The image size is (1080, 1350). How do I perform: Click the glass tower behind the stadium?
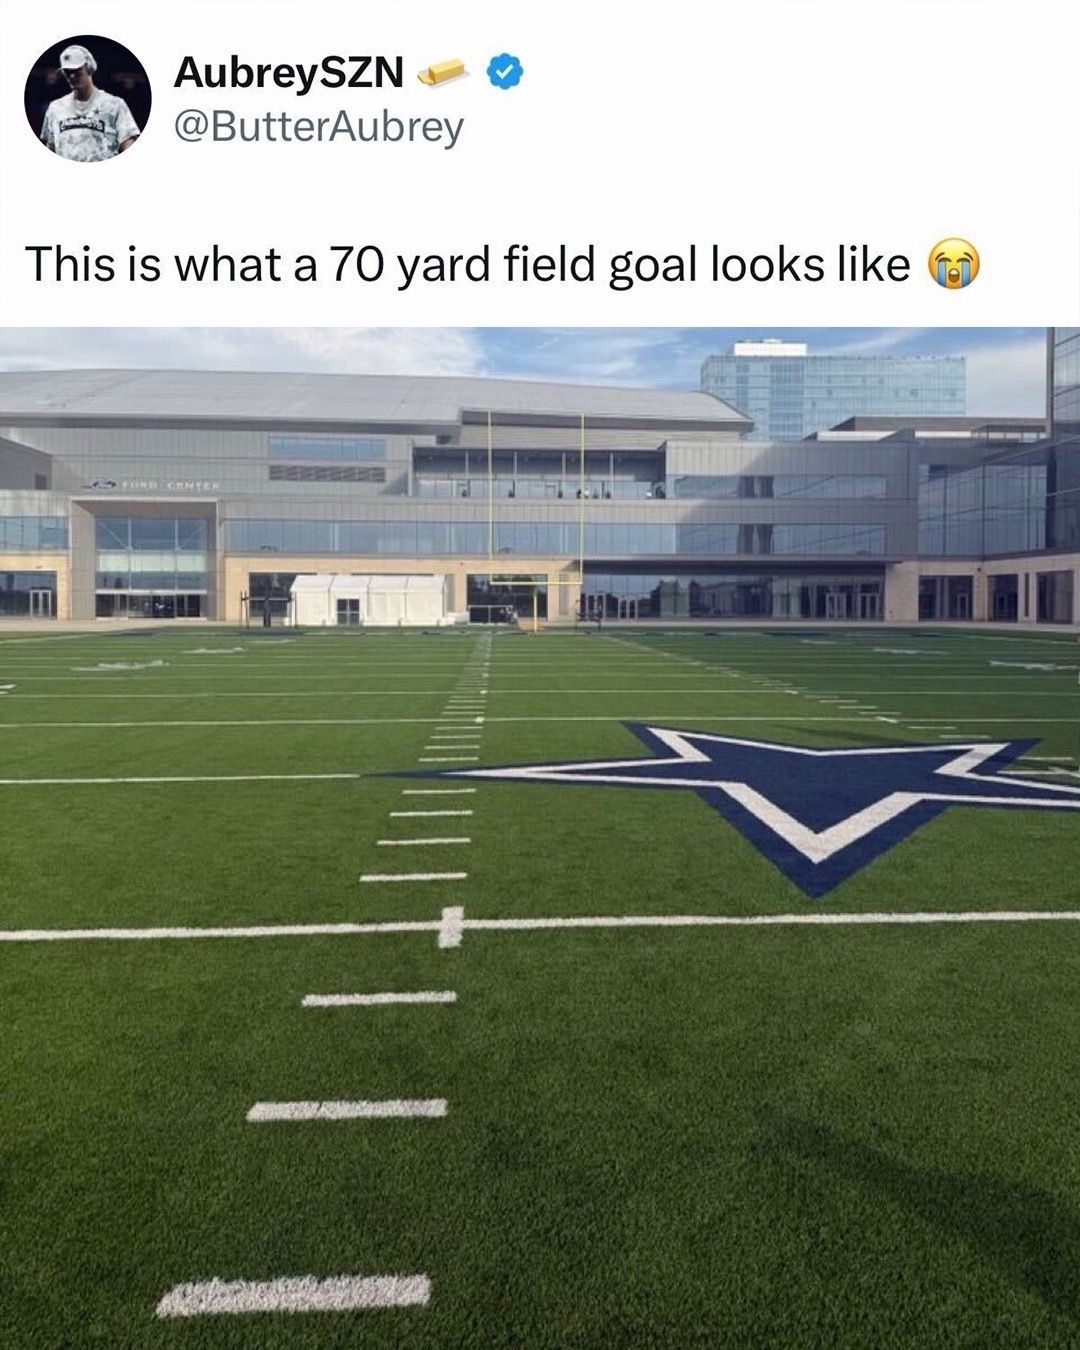[x=832, y=392]
